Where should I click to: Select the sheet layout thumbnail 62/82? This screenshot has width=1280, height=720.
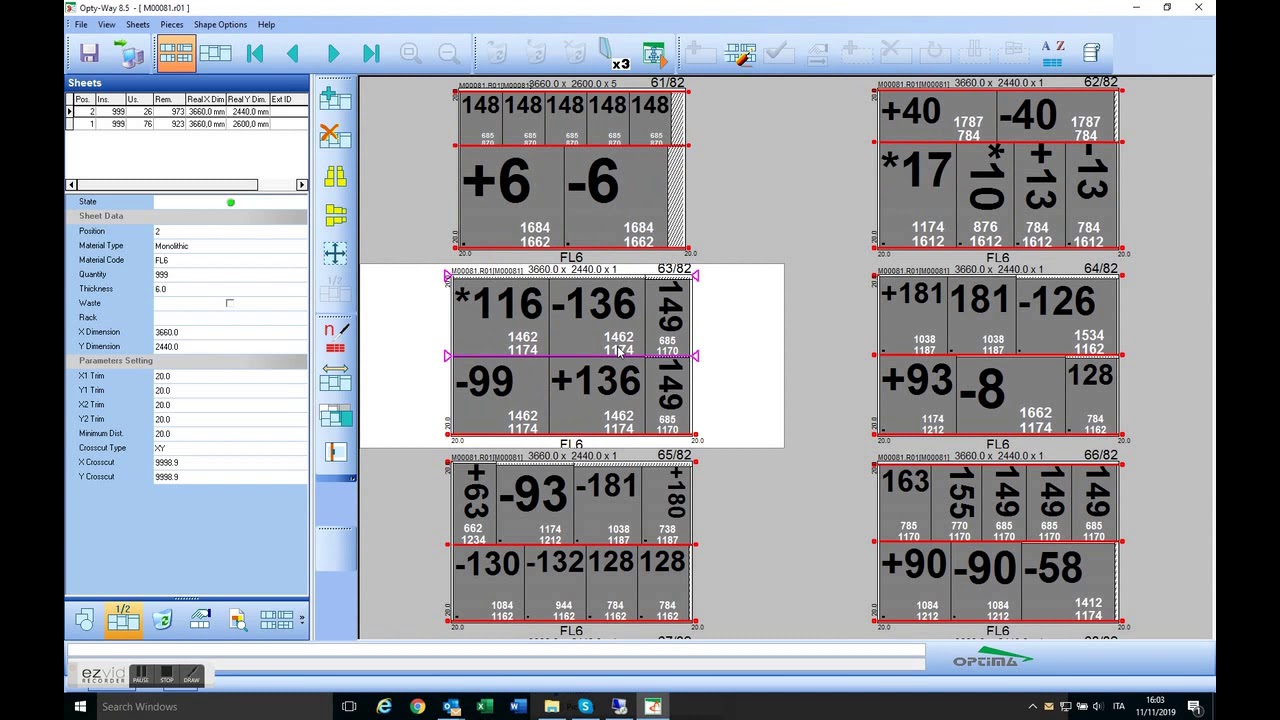point(998,169)
